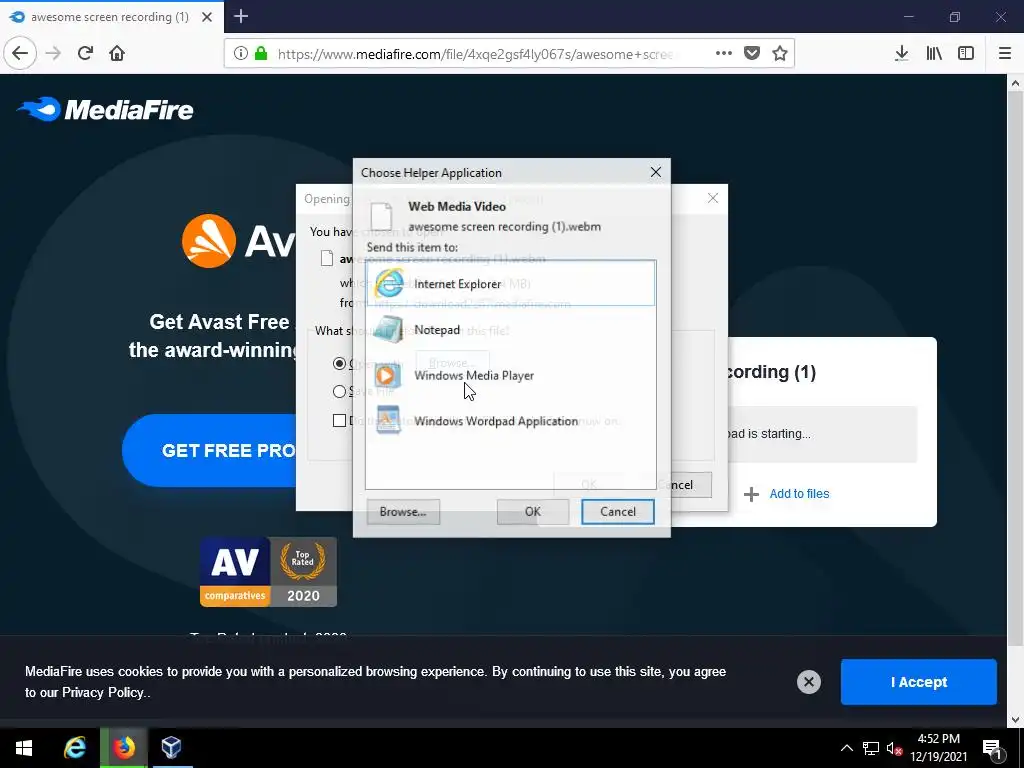Click the MediaFire logo
This screenshot has height=768, width=1024.
point(105,109)
